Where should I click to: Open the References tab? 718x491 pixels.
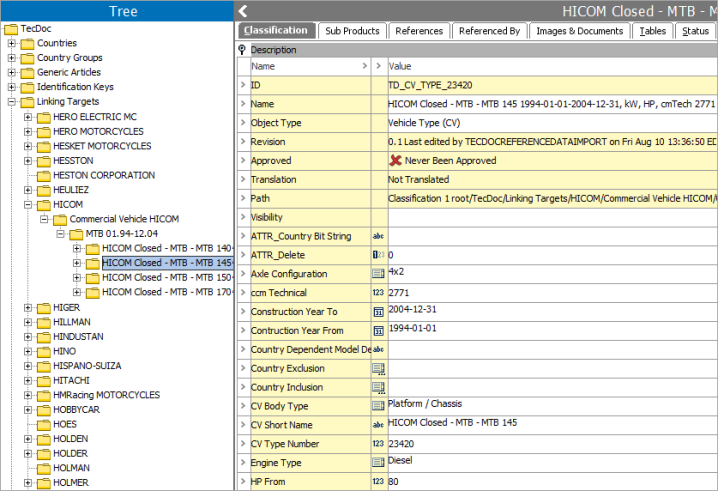click(419, 31)
